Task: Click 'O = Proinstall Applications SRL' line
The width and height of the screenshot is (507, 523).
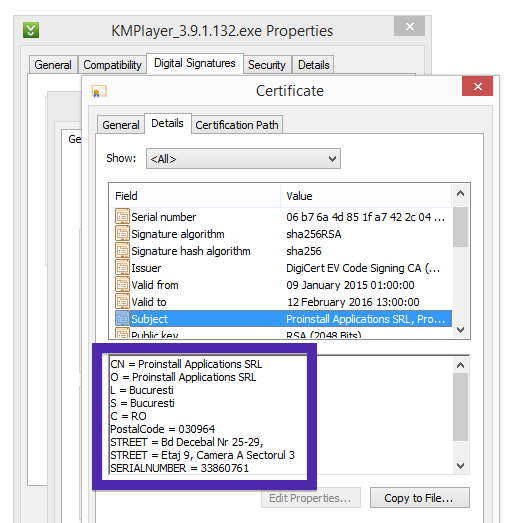Action: click(183, 377)
